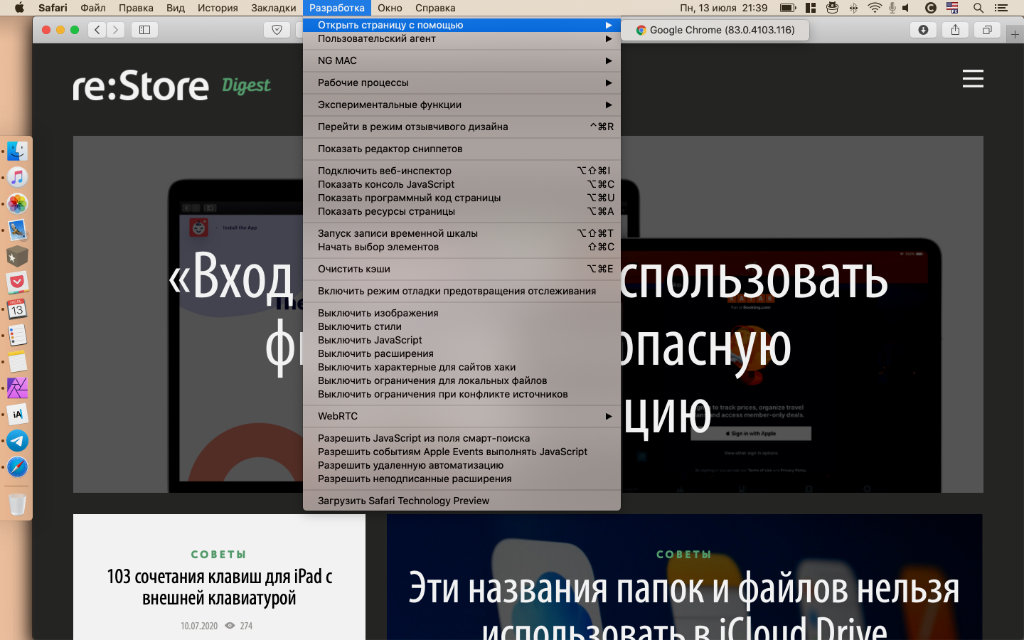Expand Открыть страницу с помощью submenu
1024x640 pixels.
coord(462,25)
